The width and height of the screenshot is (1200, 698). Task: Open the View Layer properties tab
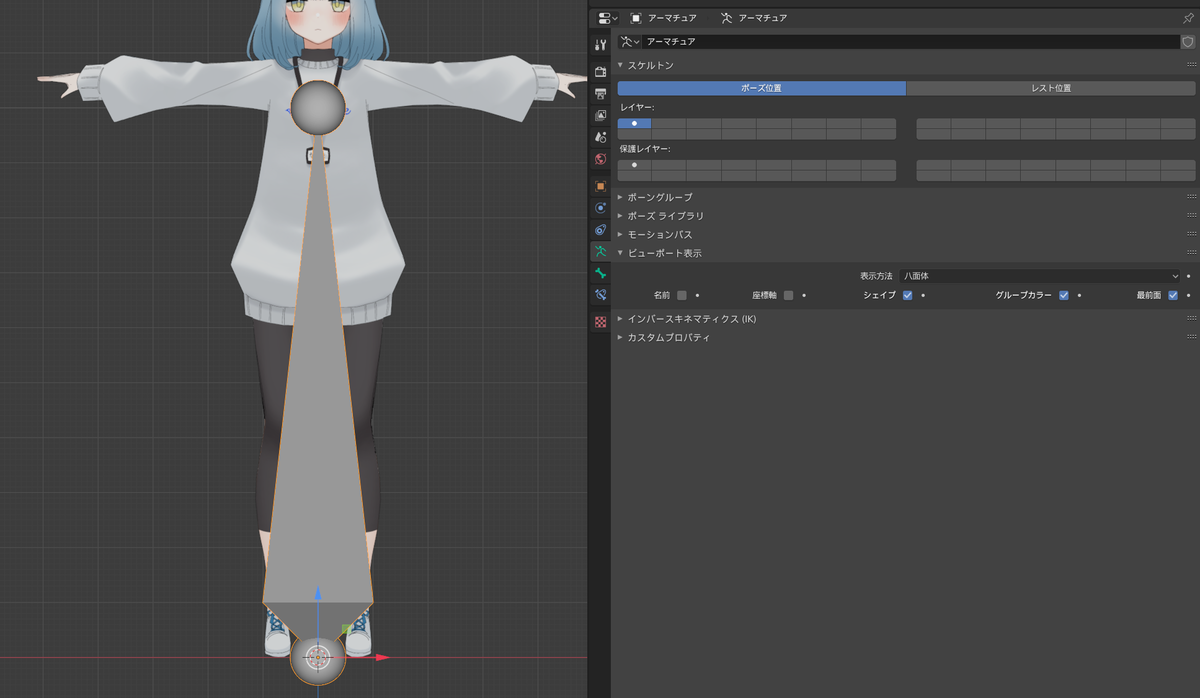tap(600, 115)
